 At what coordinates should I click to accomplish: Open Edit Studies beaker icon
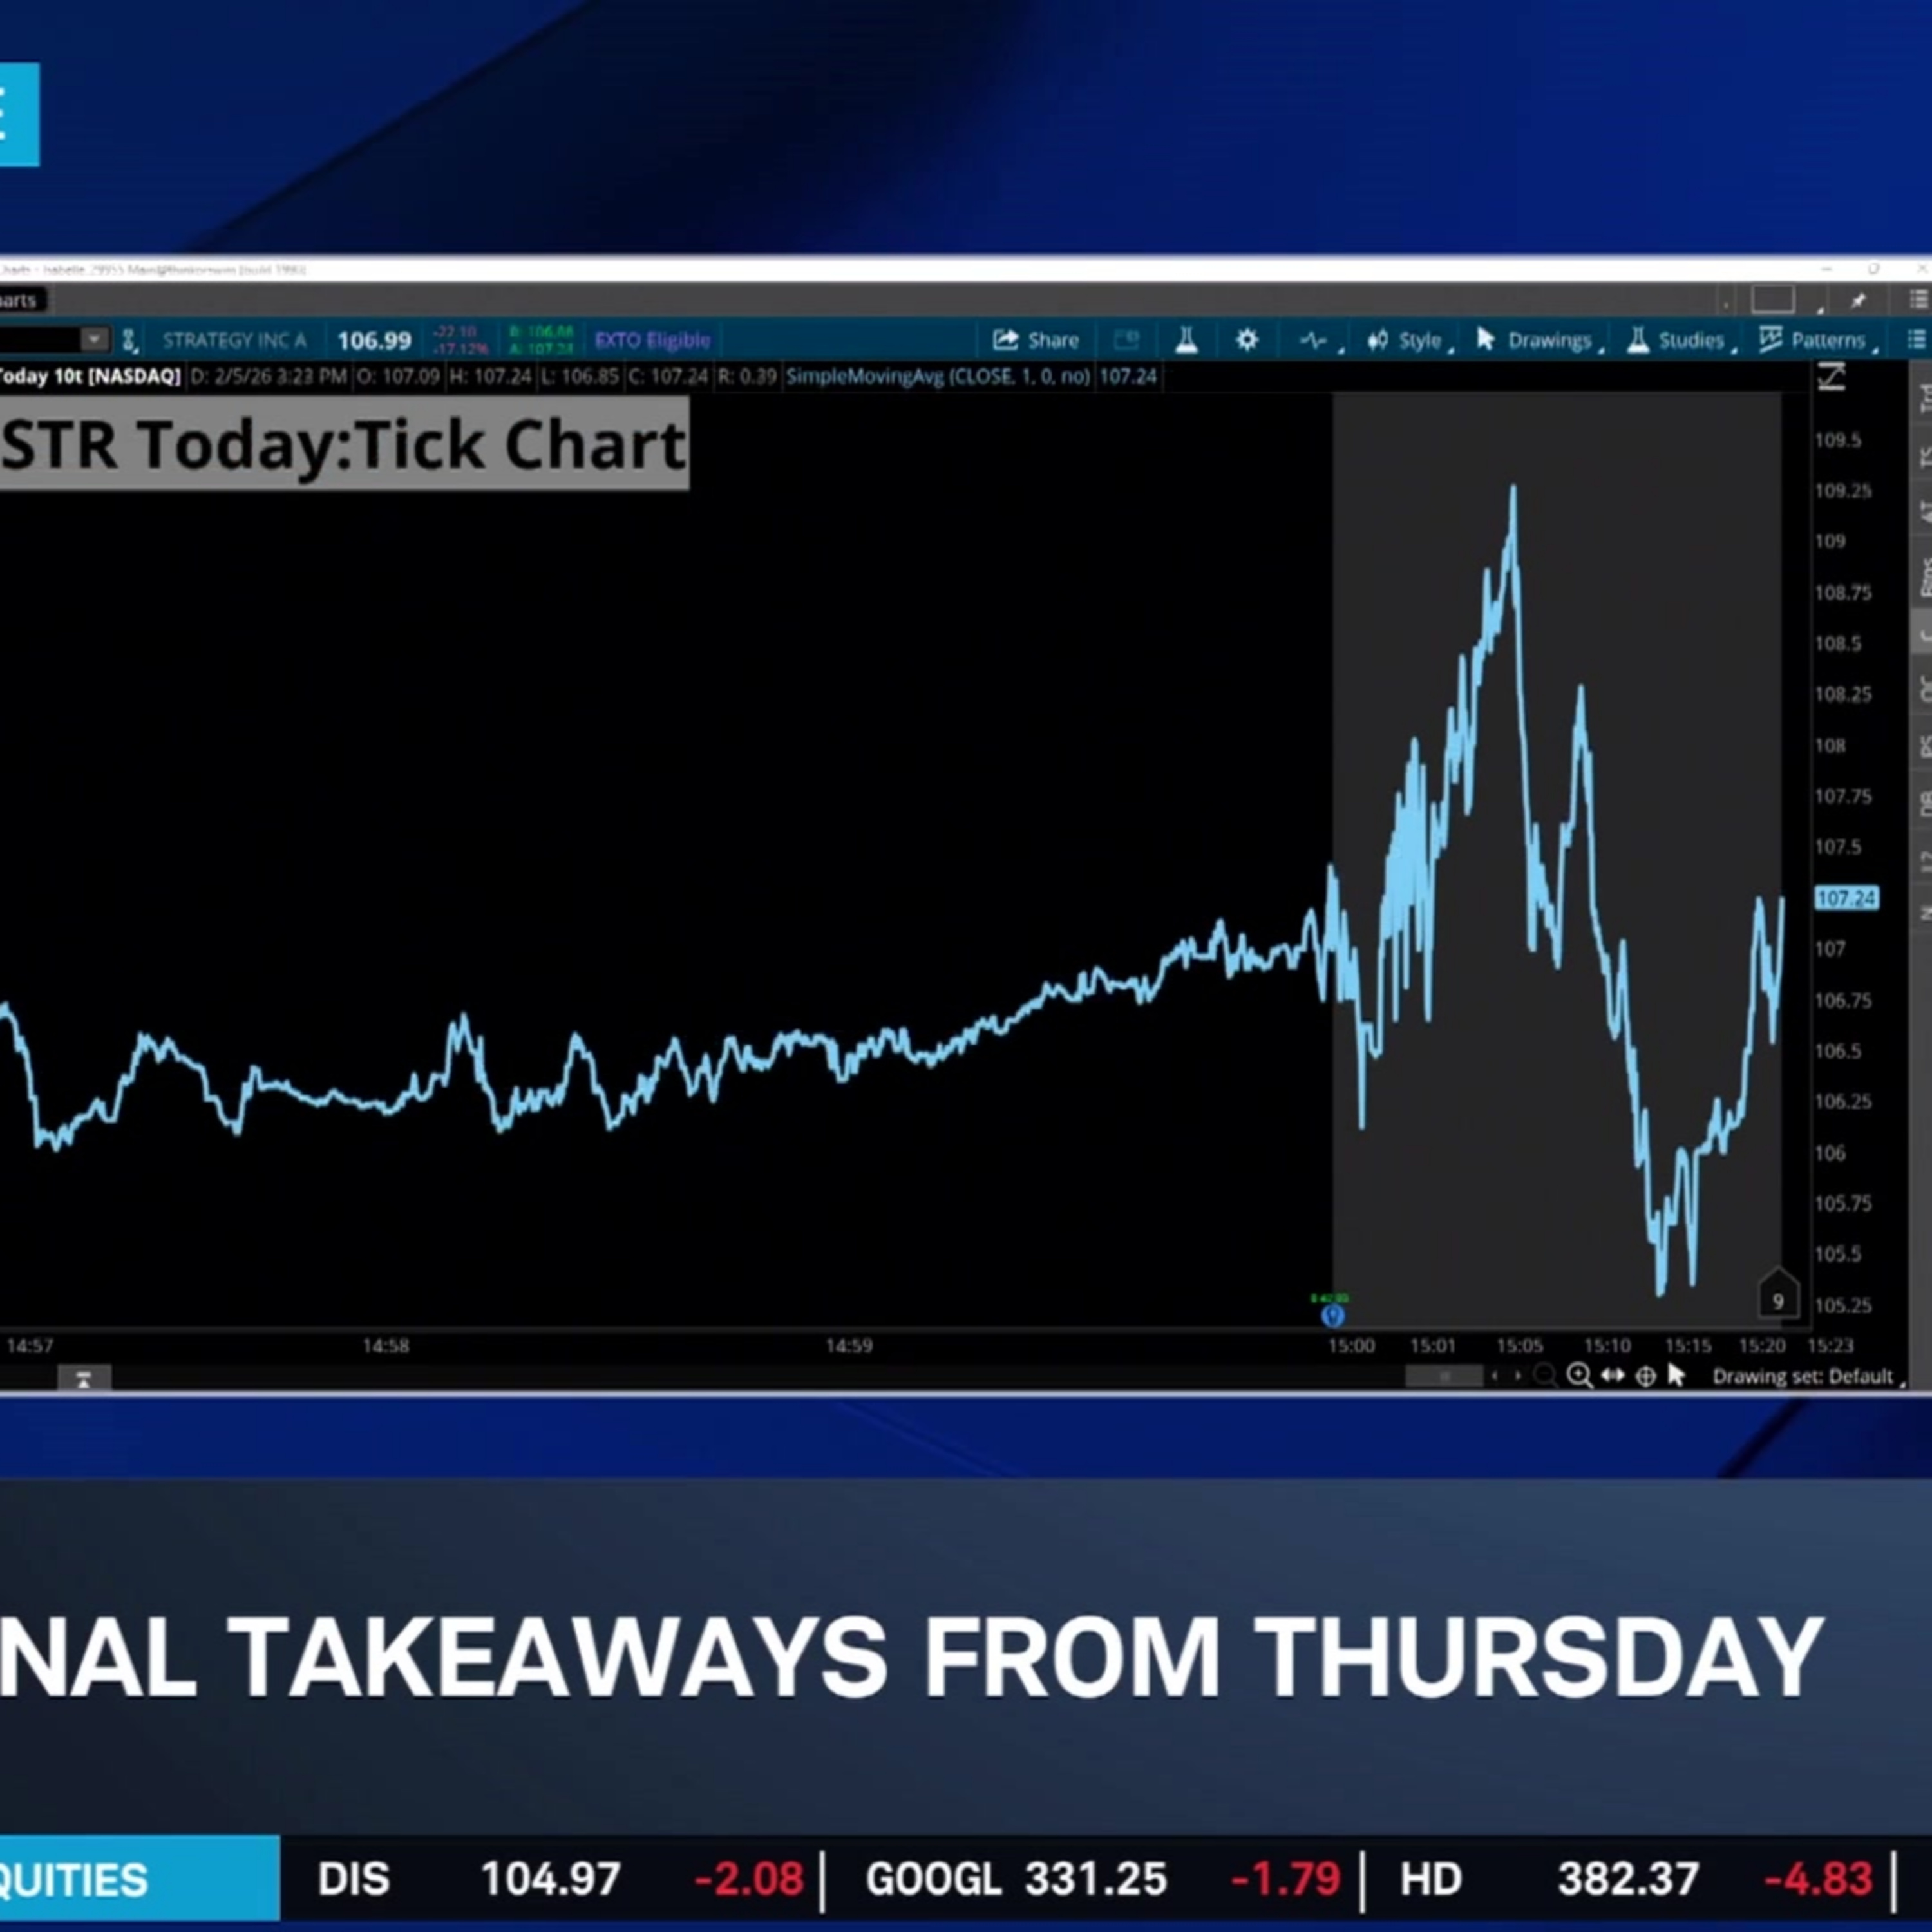(x=1187, y=340)
